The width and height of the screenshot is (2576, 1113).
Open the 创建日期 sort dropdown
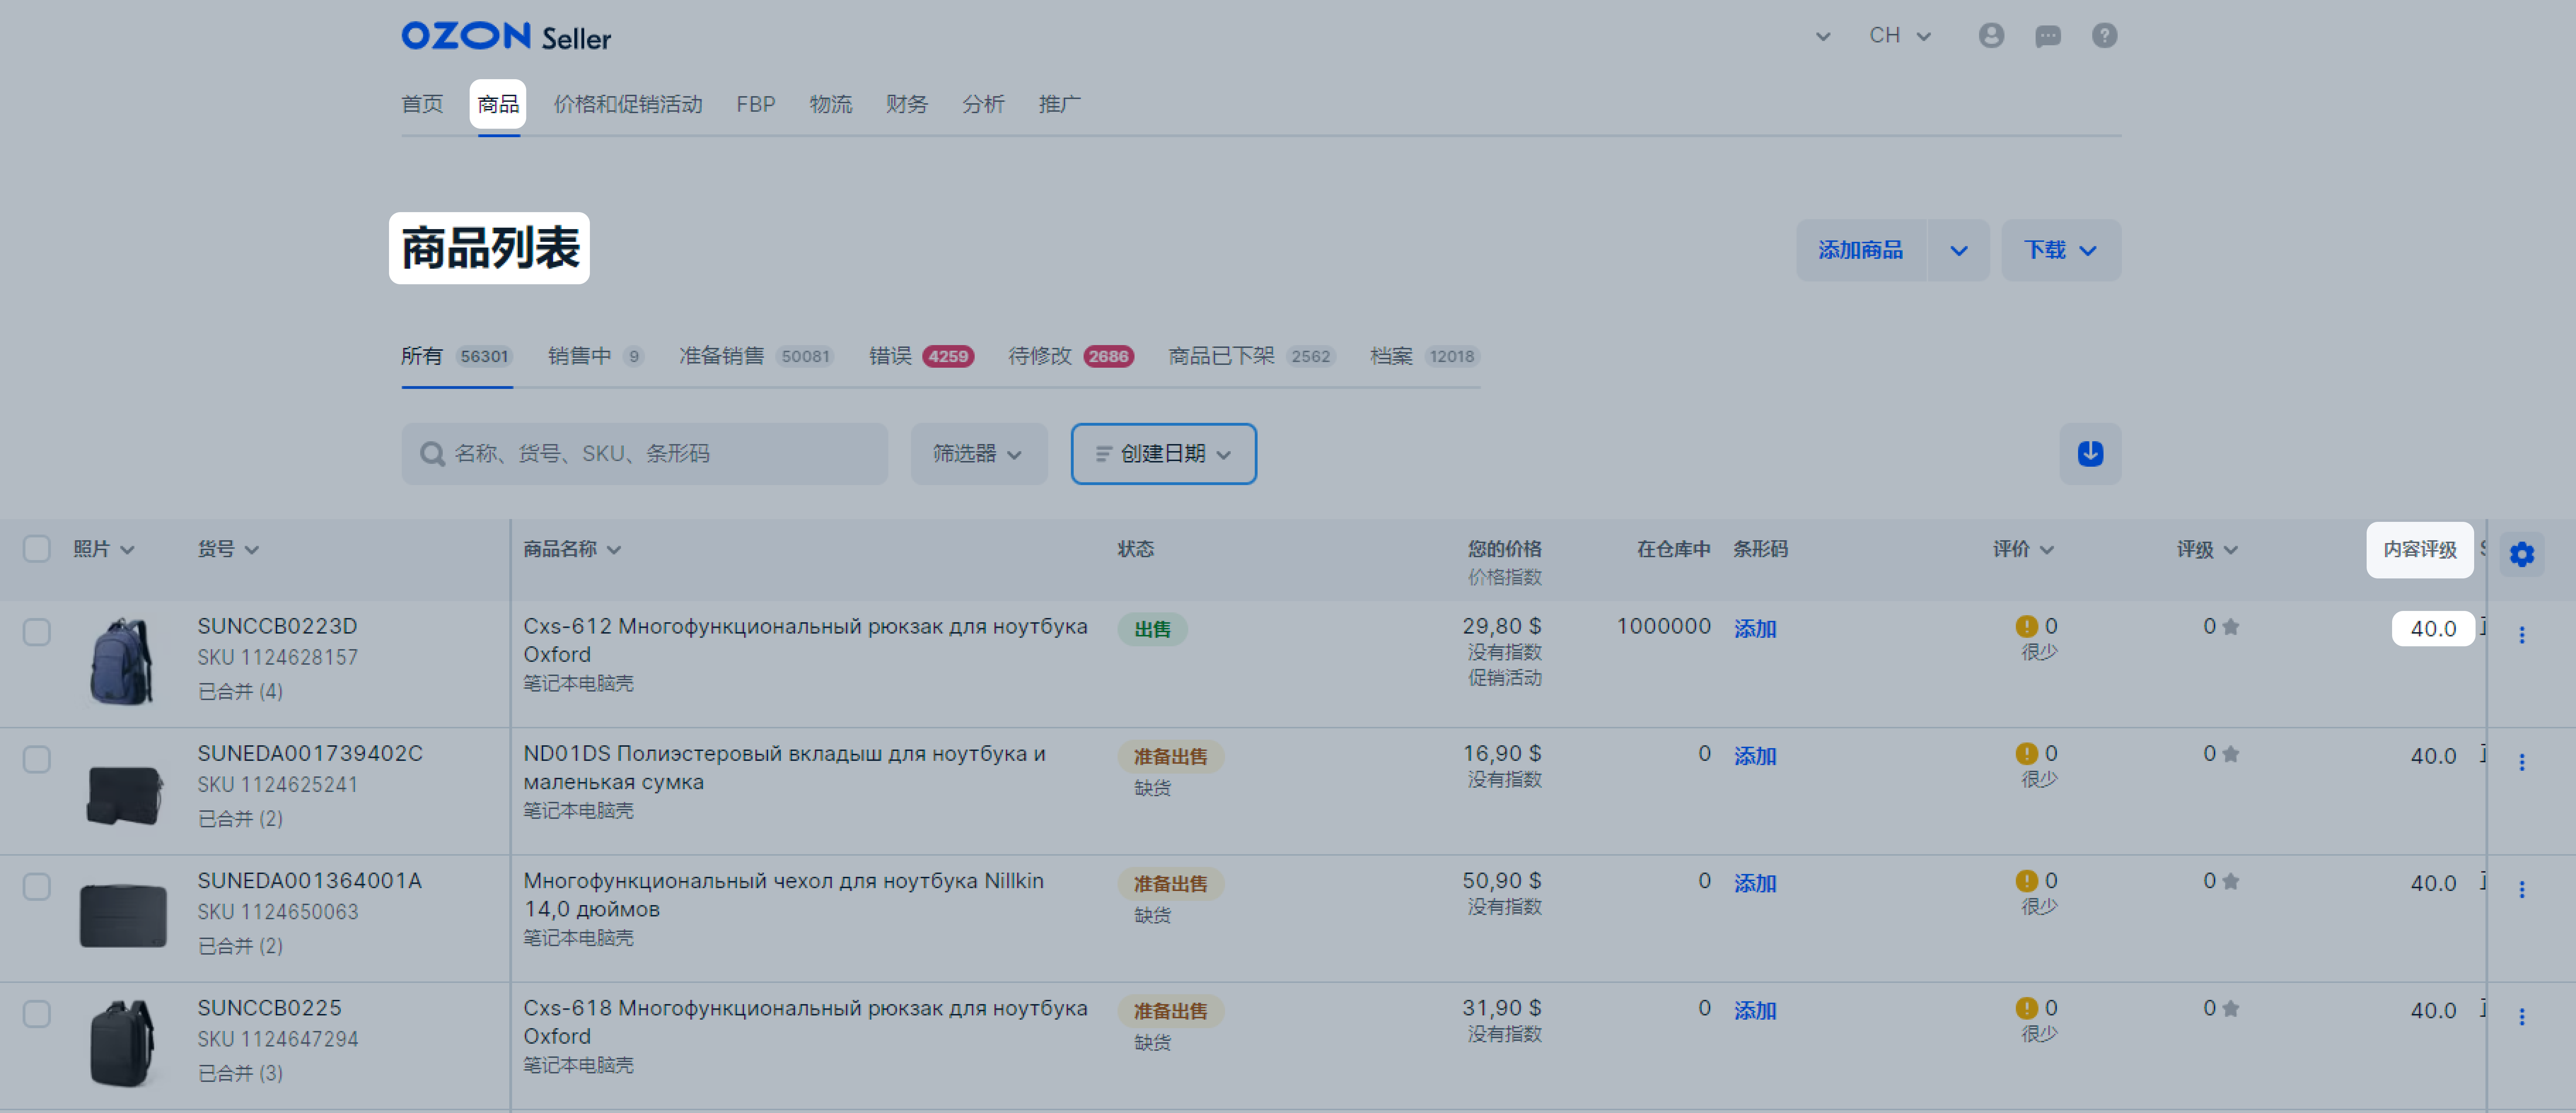pyautogui.click(x=1163, y=454)
